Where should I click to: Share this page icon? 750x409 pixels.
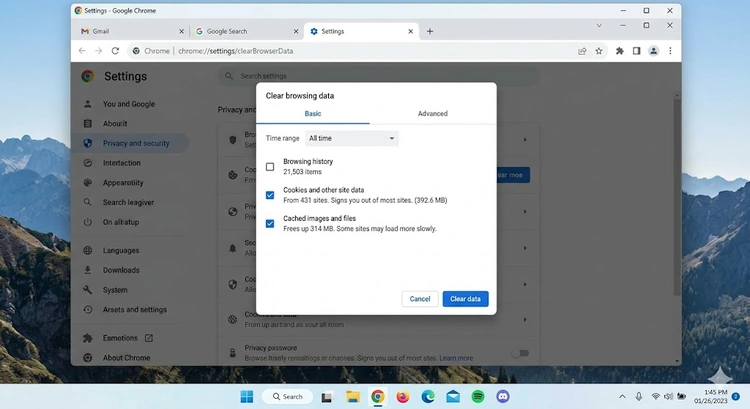click(582, 51)
